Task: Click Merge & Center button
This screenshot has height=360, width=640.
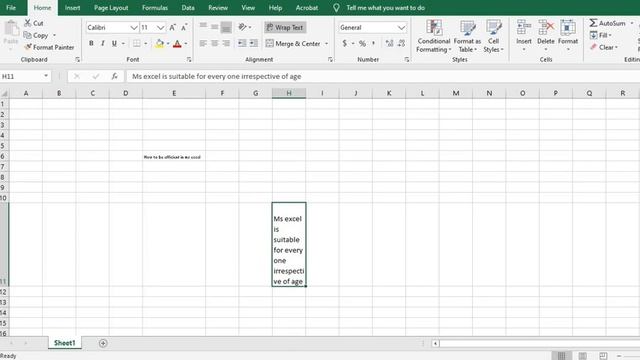Action: tap(293, 43)
